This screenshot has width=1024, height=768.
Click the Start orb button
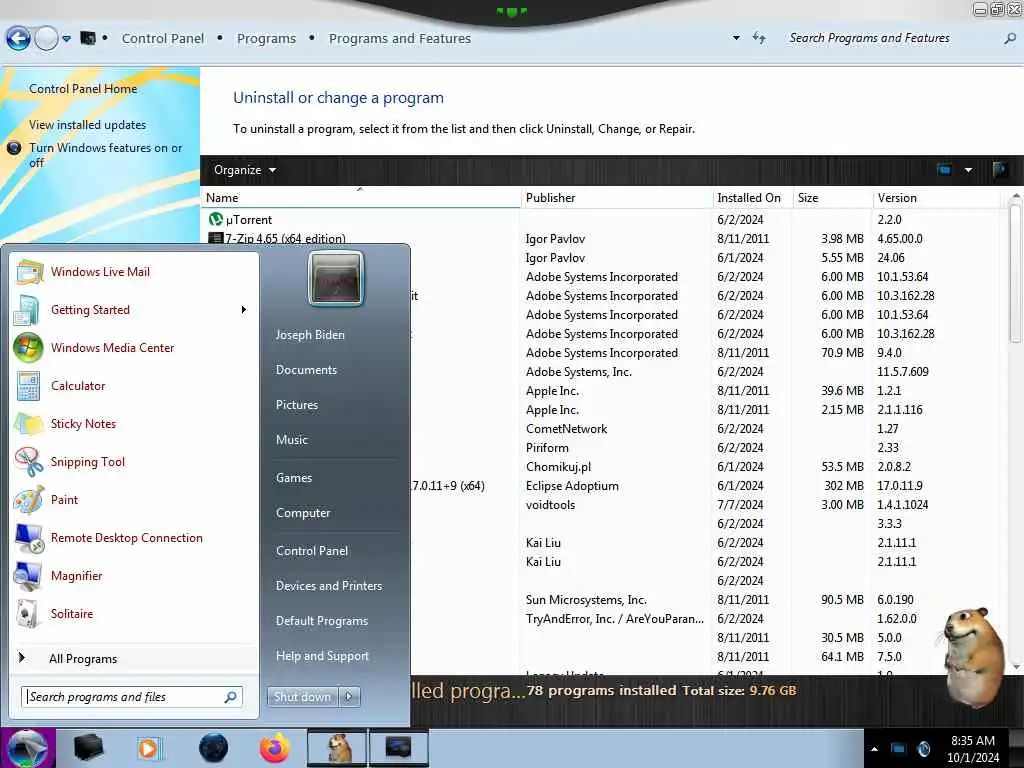27,748
